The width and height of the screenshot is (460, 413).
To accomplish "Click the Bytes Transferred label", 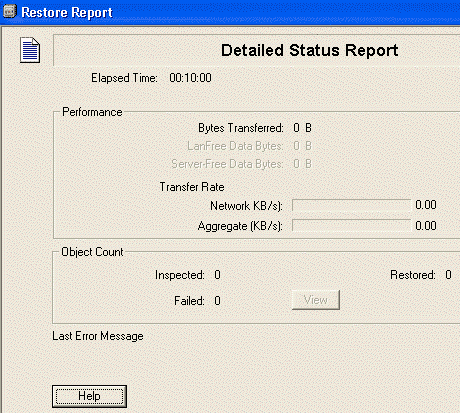I will tap(241, 128).
